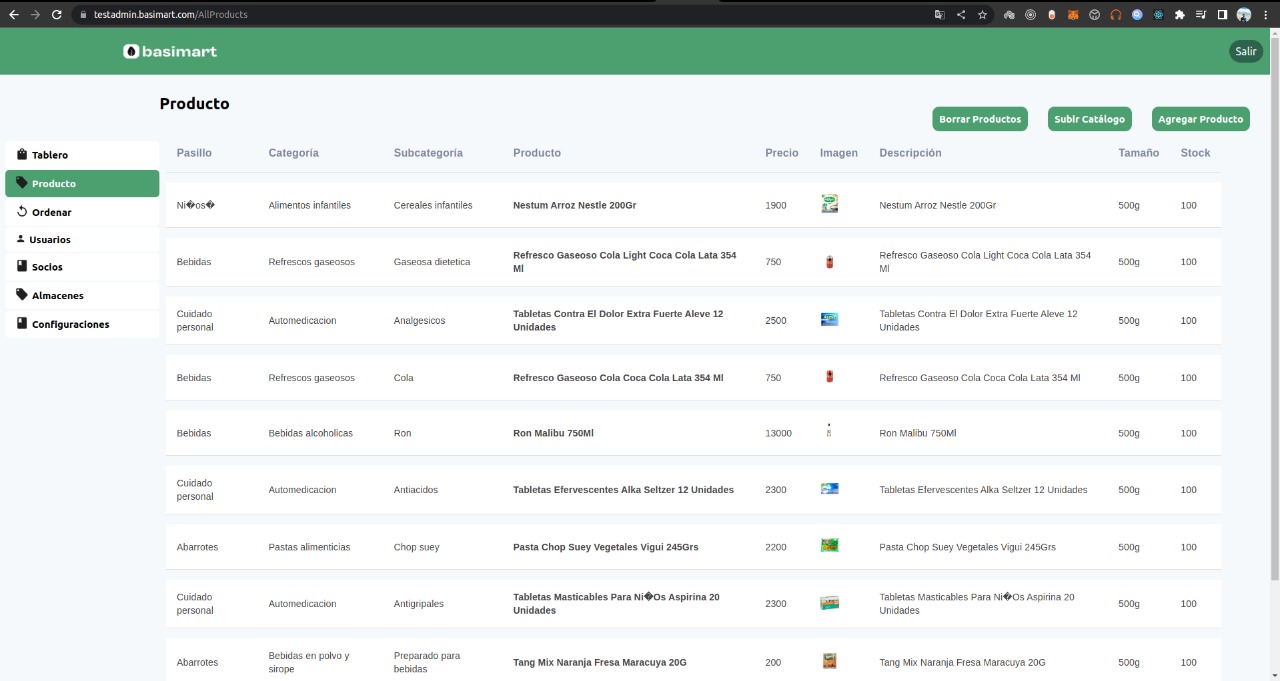The width and height of the screenshot is (1280, 681).
Task: Click the Imagen column header
Action: [839, 153]
